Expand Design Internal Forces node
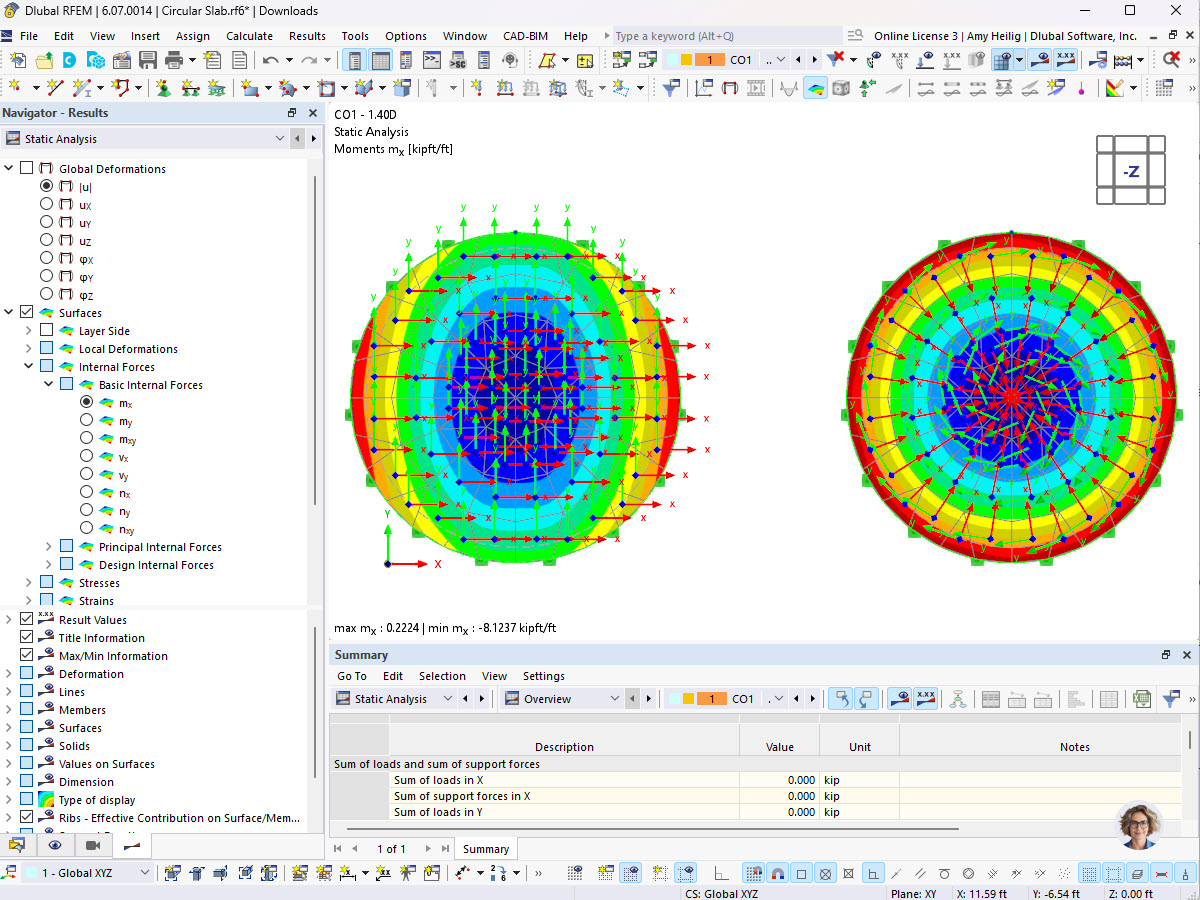 (x=48, y=565)
